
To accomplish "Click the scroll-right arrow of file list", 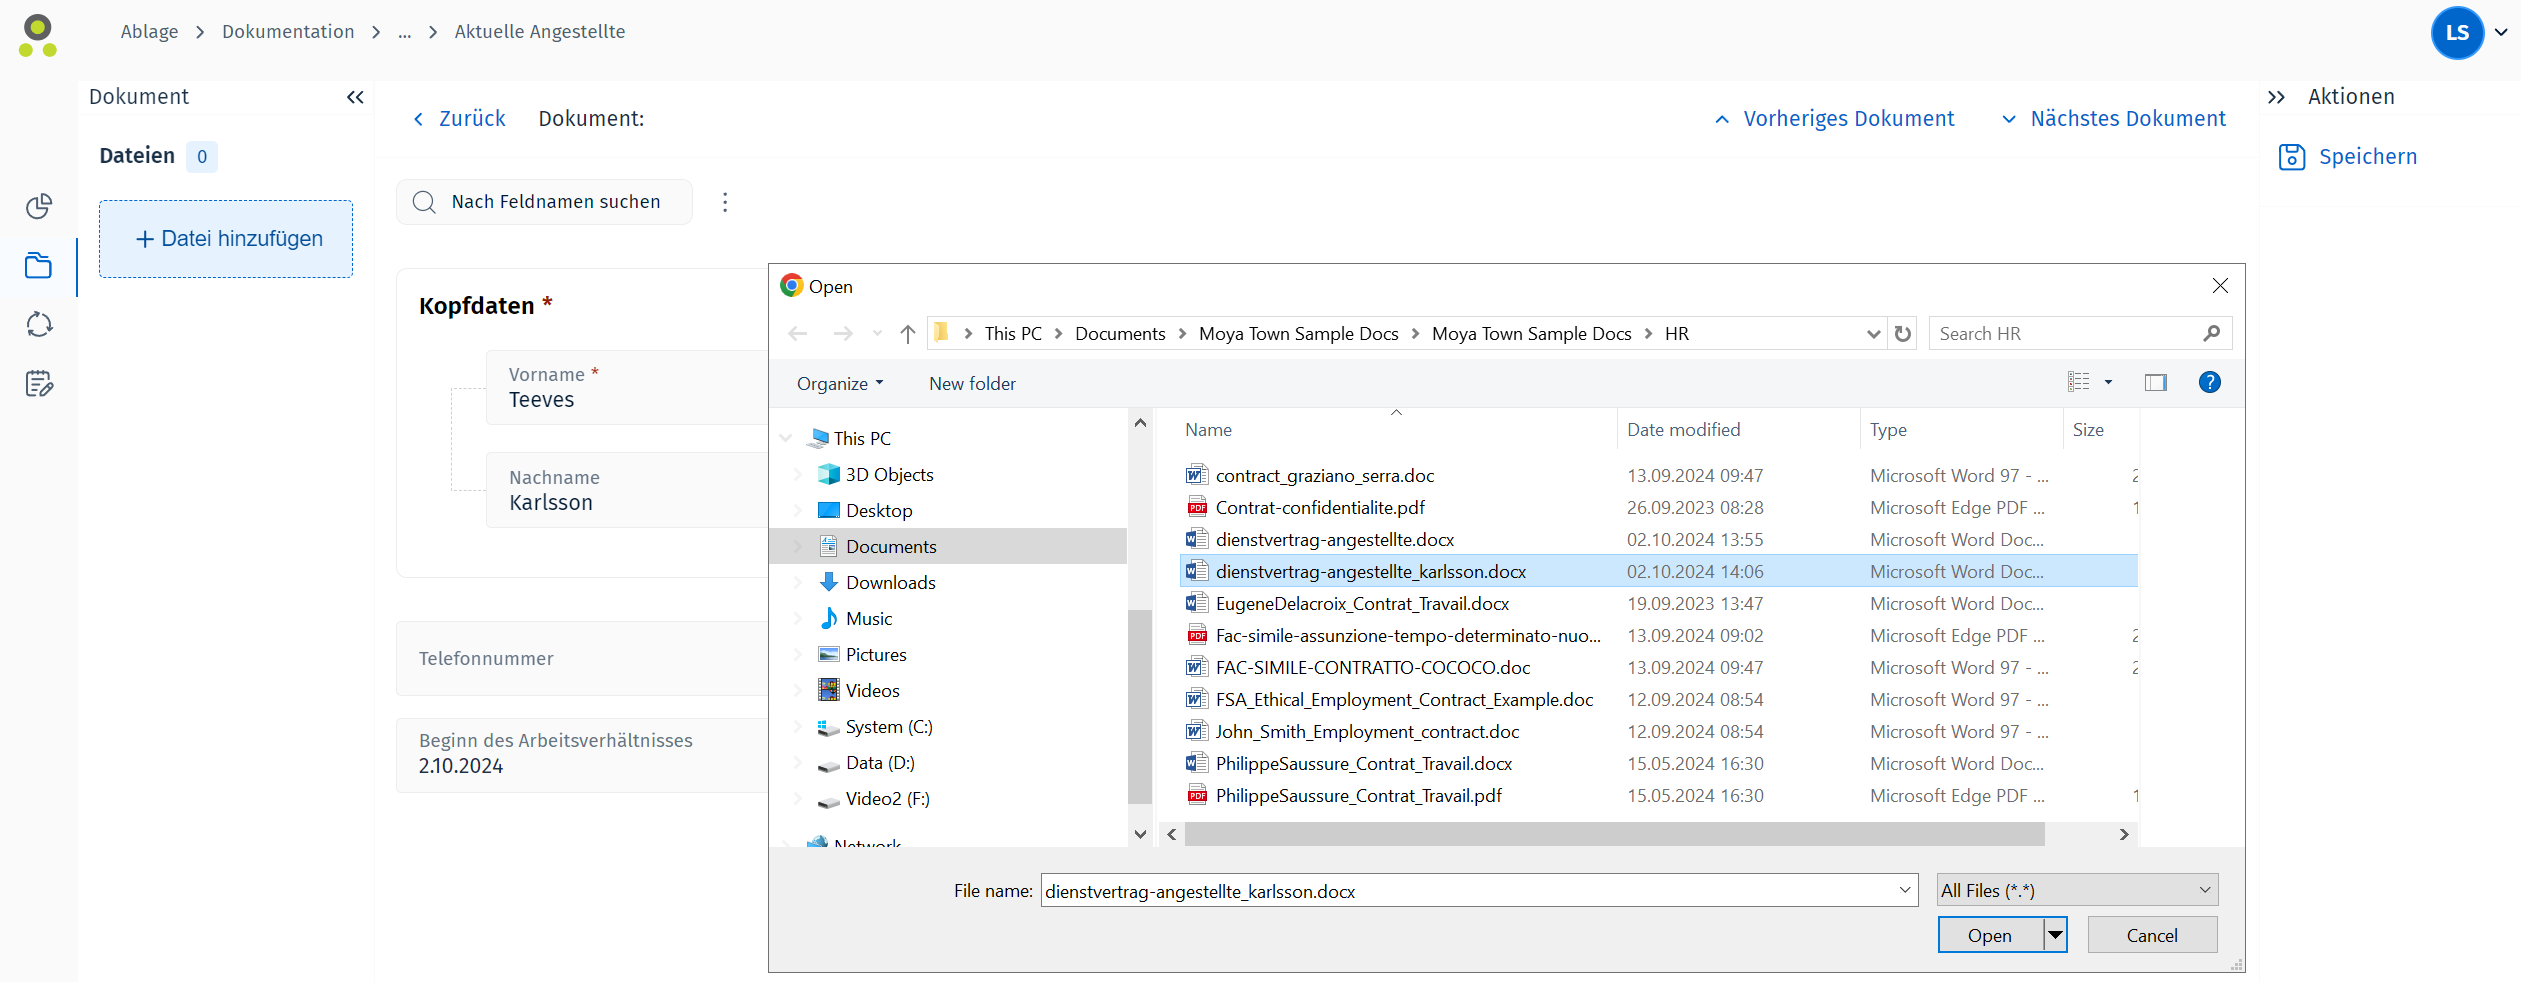I will (x=2124, y=834).
